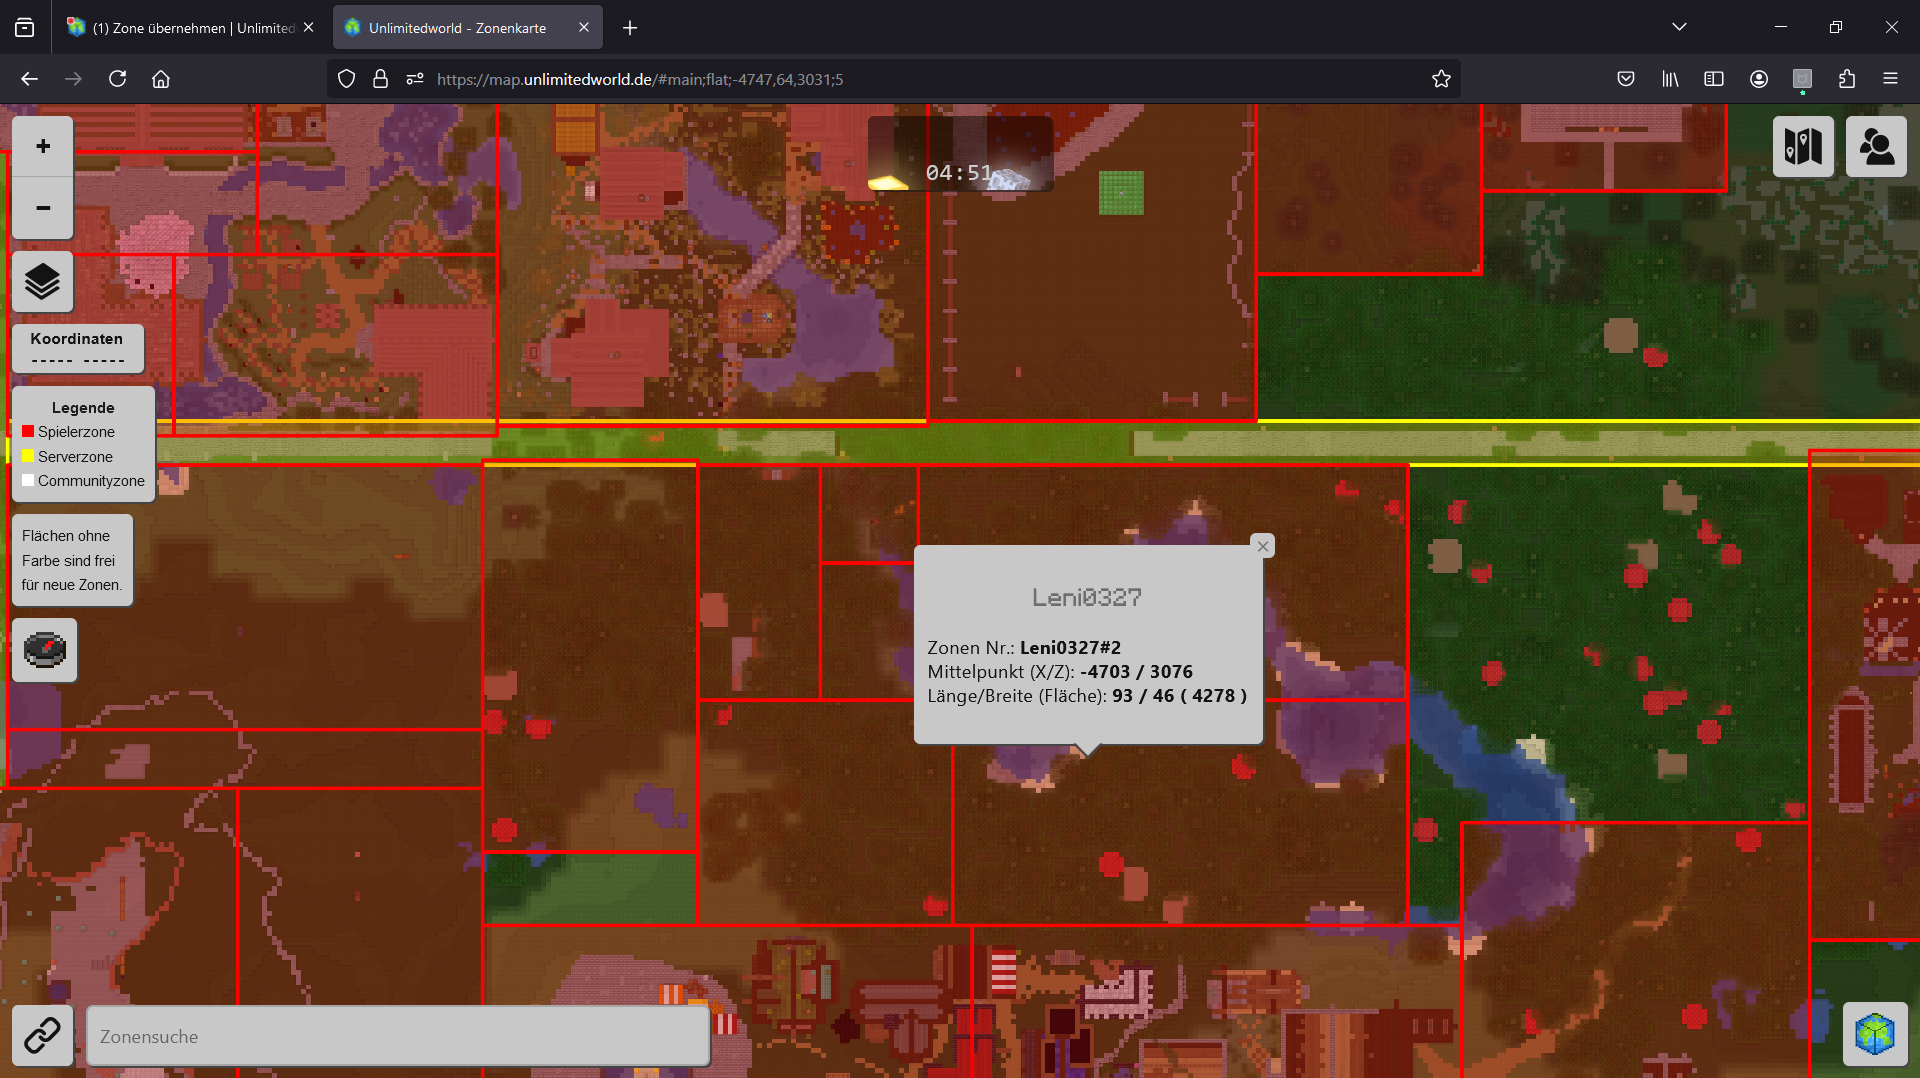Click the red Spielerzone legend swatch

(28, 432)
